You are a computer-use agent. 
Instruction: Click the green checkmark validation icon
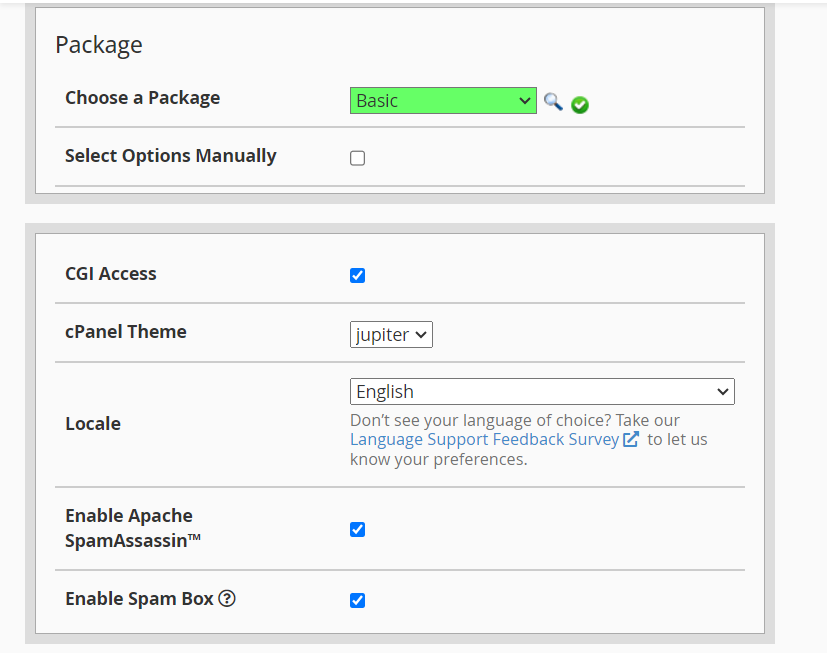[x=580, y=104]
